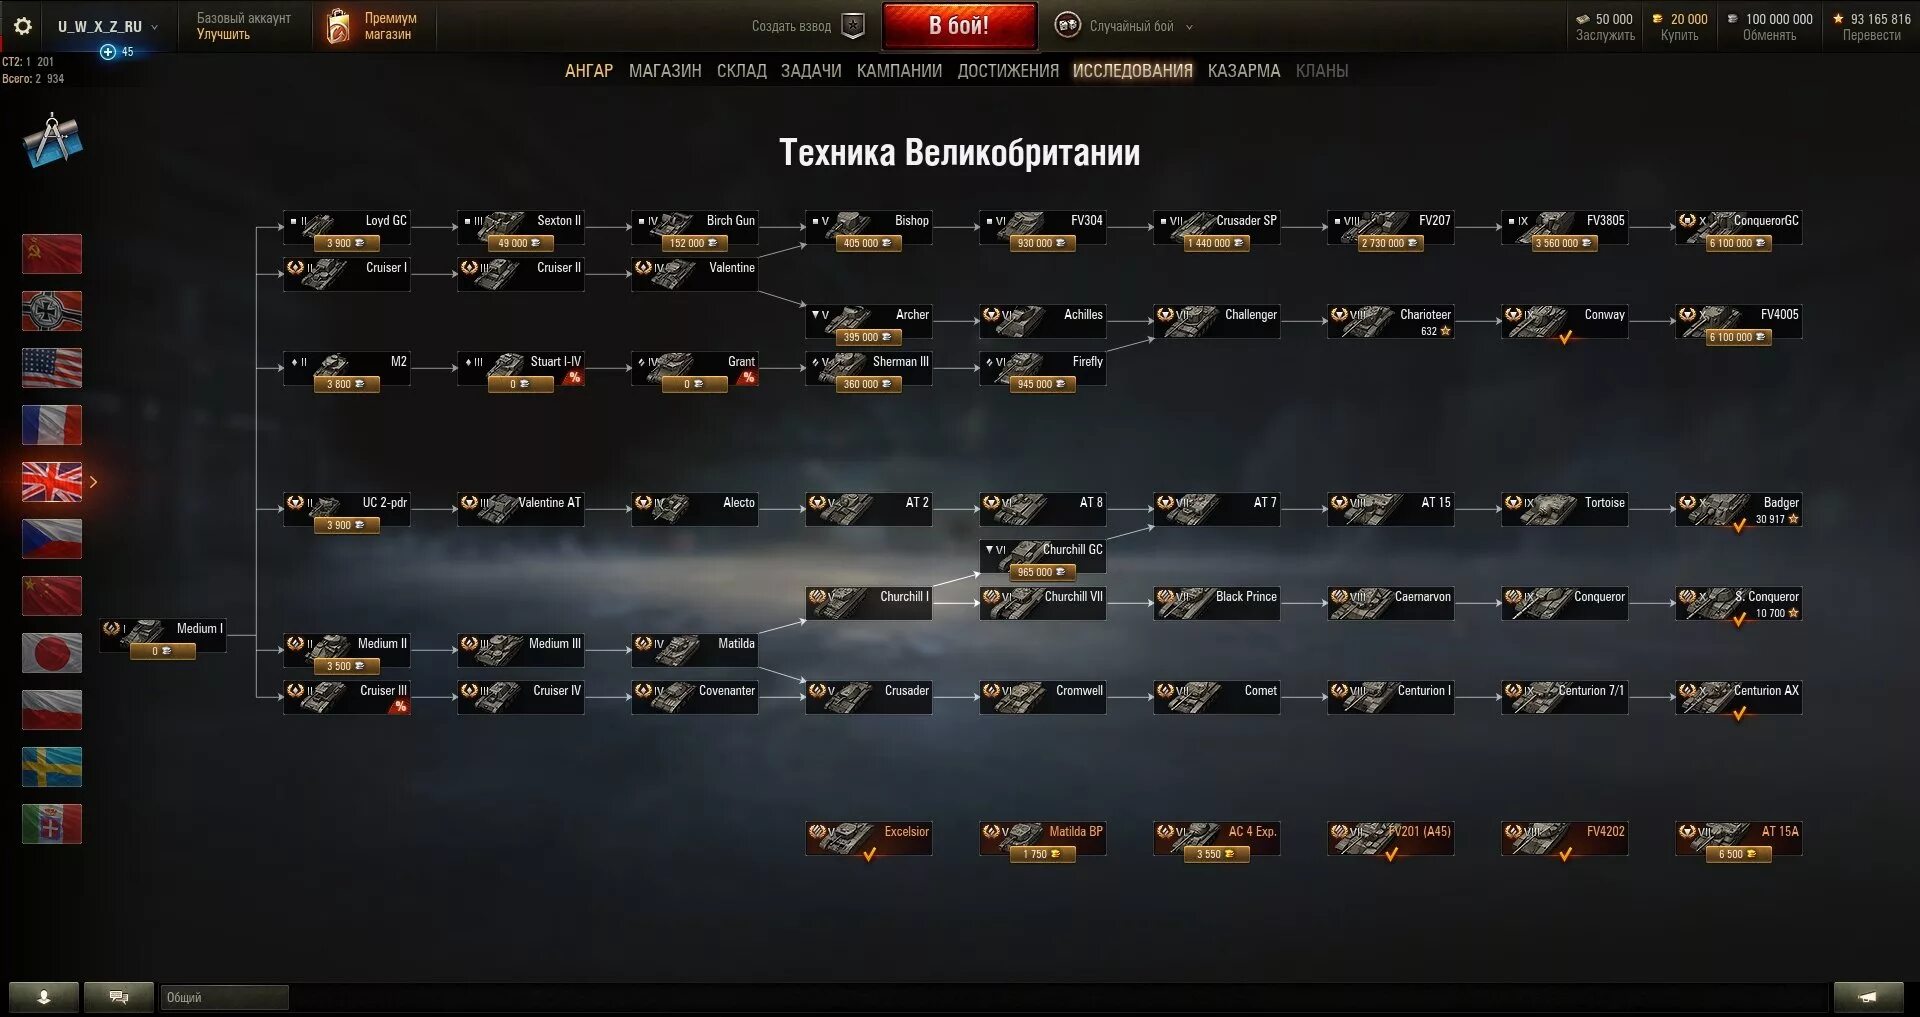Open the chat channels icon
Viewport: 1920px width, 1017px height.
click(x=119, y=997)
